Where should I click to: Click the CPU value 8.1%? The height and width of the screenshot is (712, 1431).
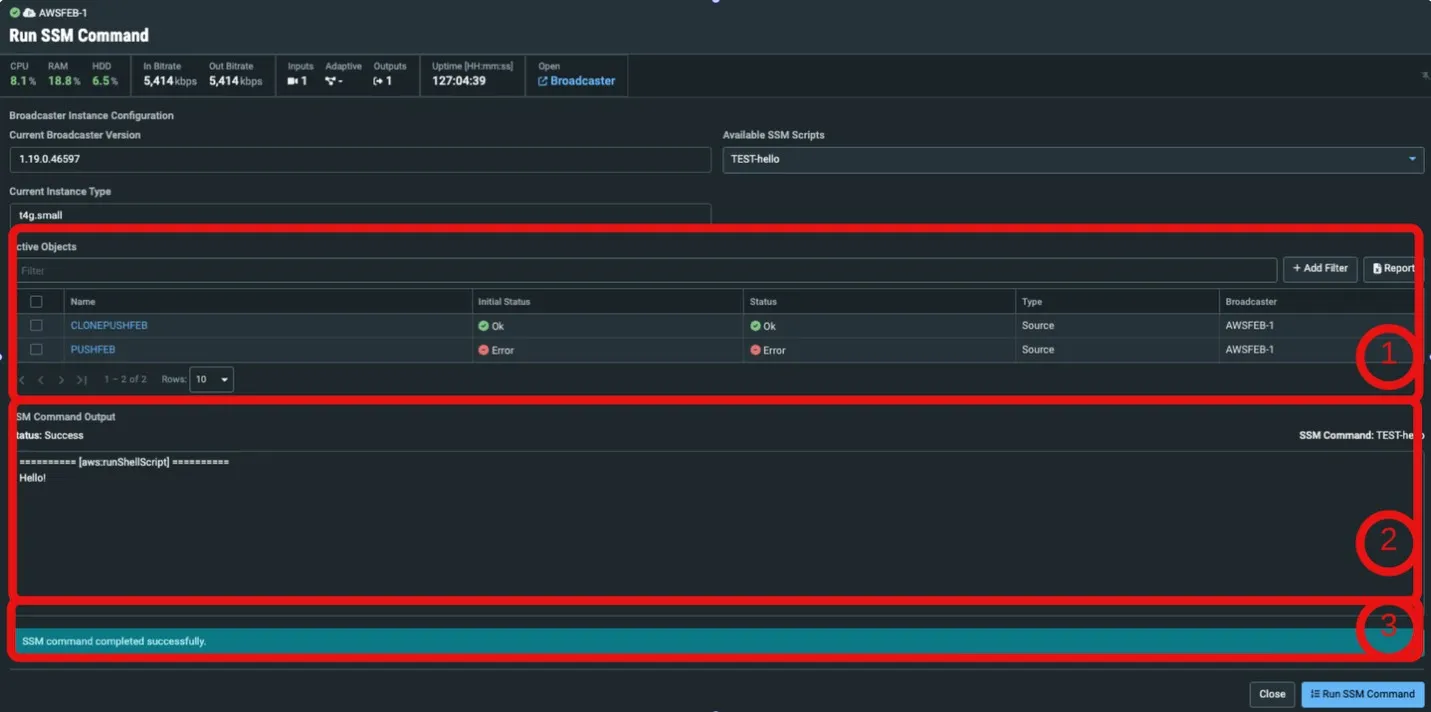[23, 81]
